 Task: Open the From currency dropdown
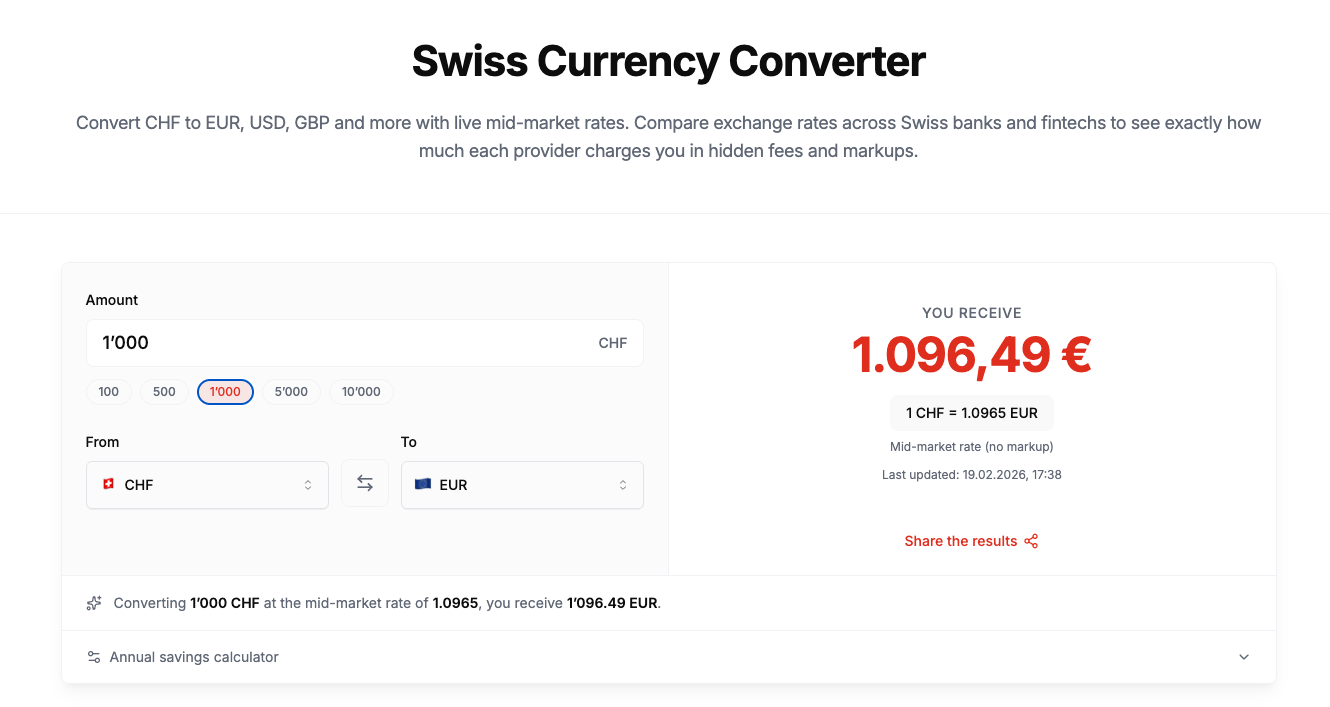point(207,484)
